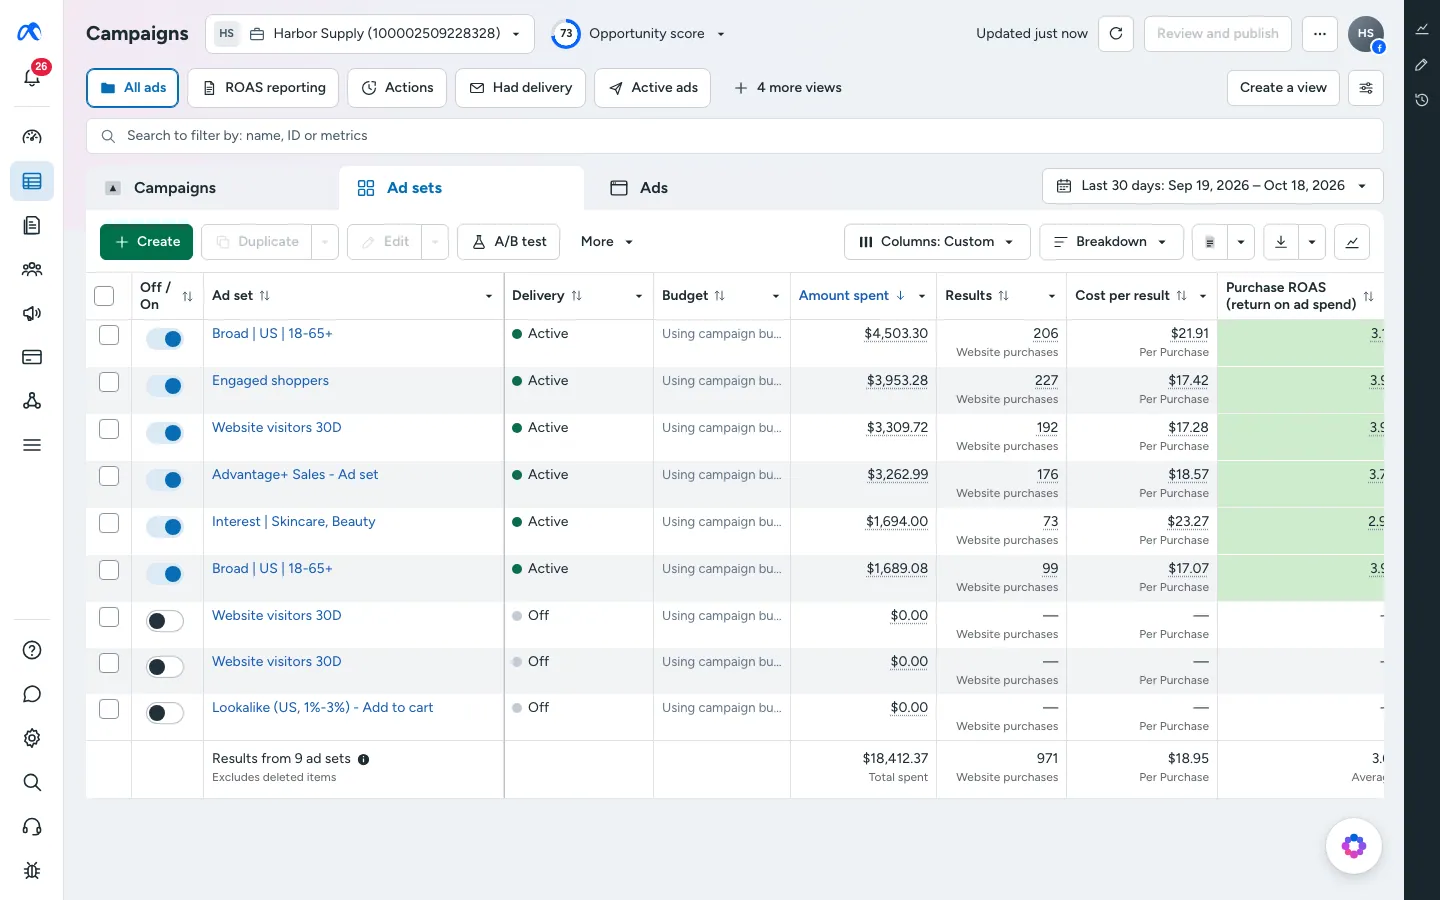
Task: Click Create a view button
Action: [x=1283, y=88]
